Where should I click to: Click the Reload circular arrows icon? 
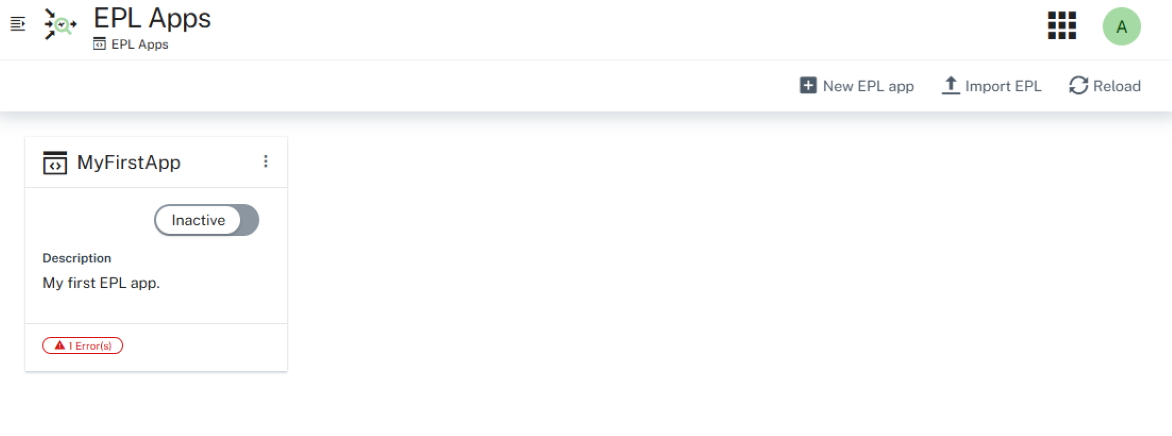(x=1078, y=86)
